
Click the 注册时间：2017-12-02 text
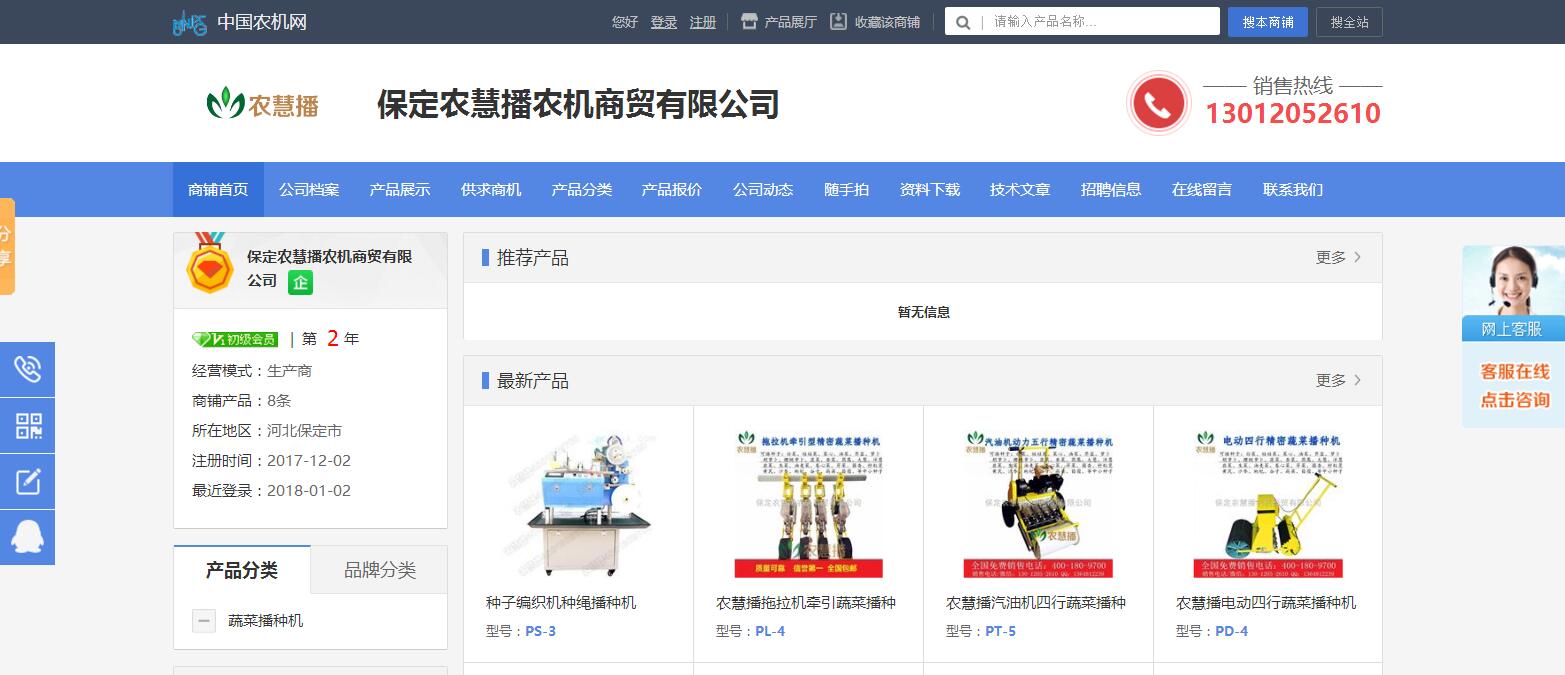tap(271, 461)
